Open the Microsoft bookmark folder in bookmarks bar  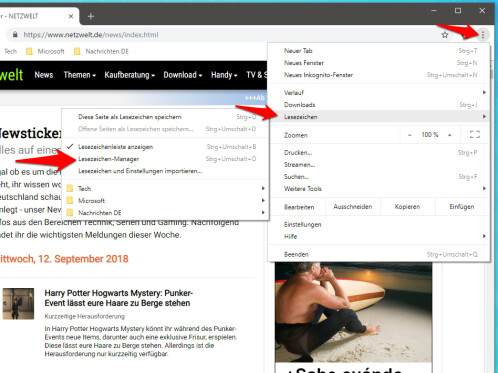[45, 51]
